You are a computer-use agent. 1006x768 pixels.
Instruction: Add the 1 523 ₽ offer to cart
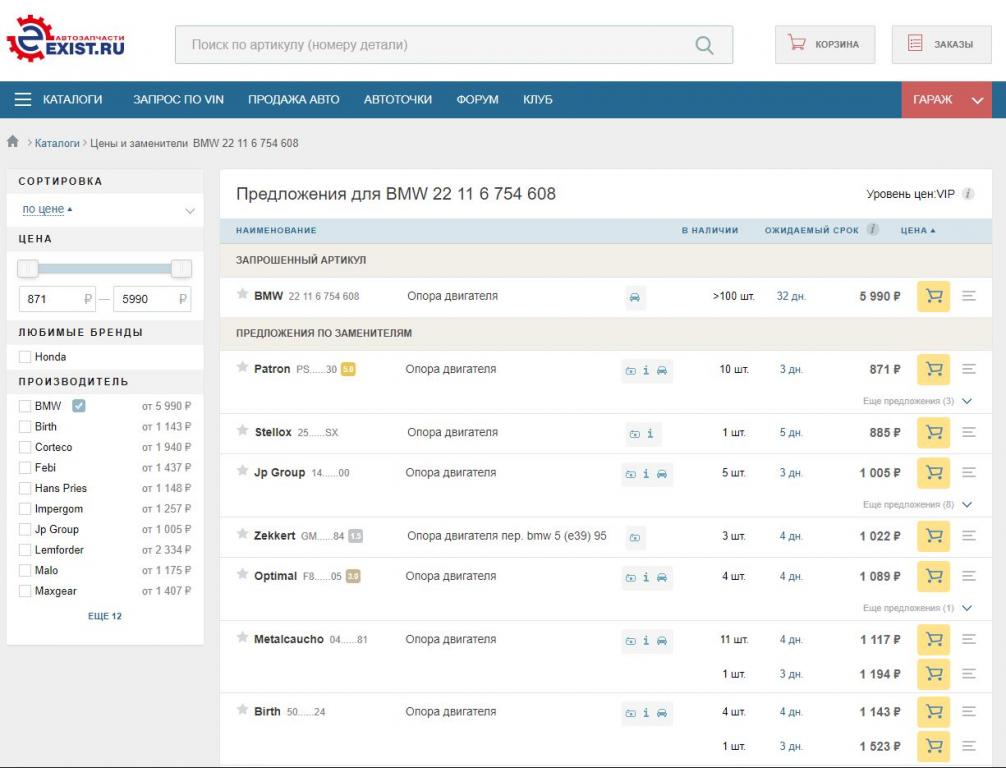(933, 746)
